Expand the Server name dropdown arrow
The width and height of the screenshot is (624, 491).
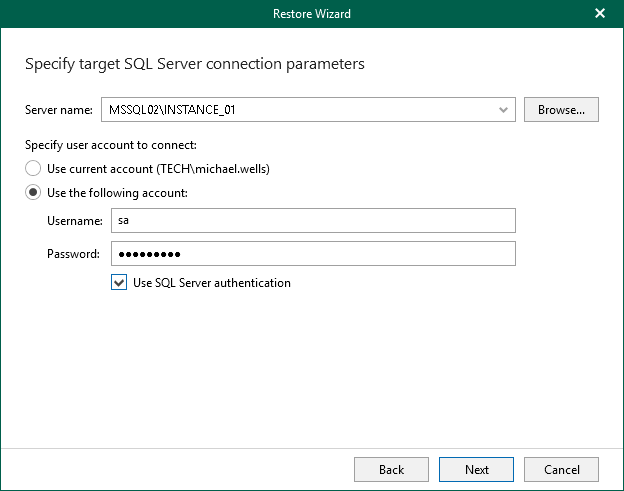pyautogui.click(x=503, y=109)
